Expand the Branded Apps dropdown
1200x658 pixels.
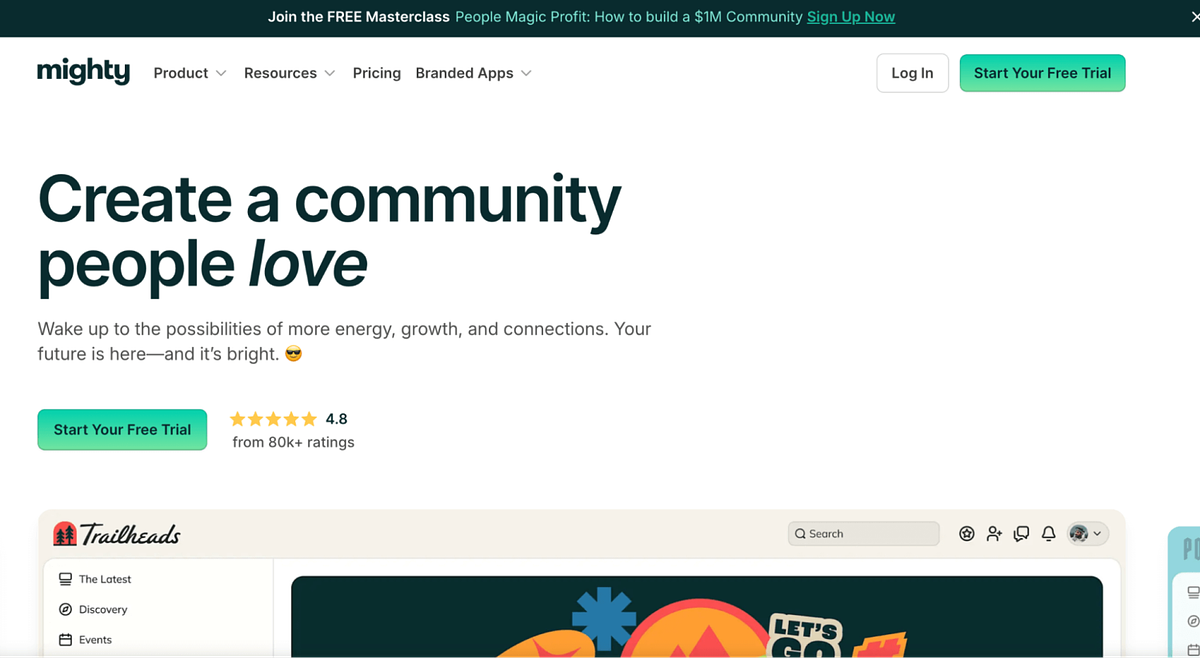click(x=473, y=72)
